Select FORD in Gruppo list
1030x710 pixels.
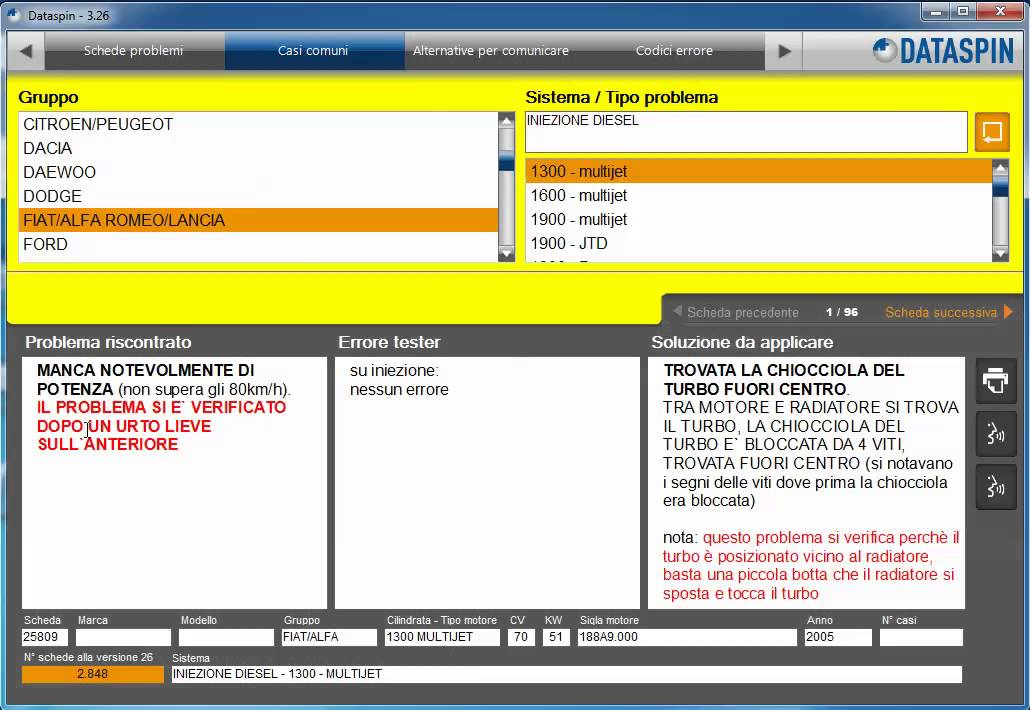(x=258, y=244)
